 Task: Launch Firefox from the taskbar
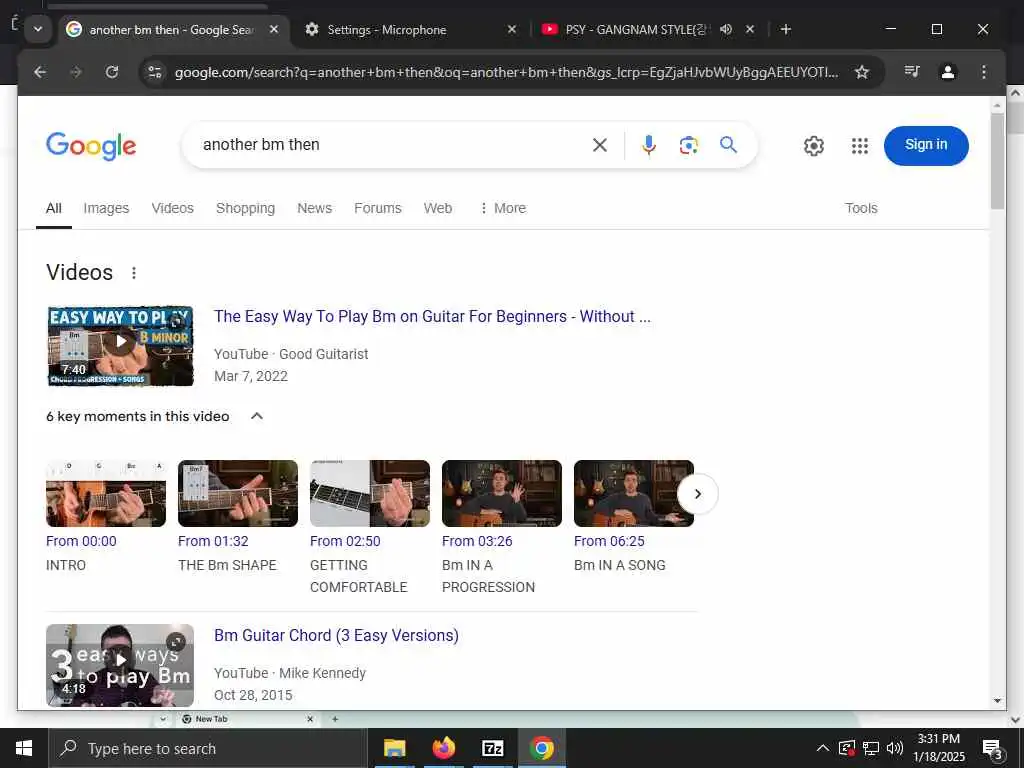tap(443, 748)
